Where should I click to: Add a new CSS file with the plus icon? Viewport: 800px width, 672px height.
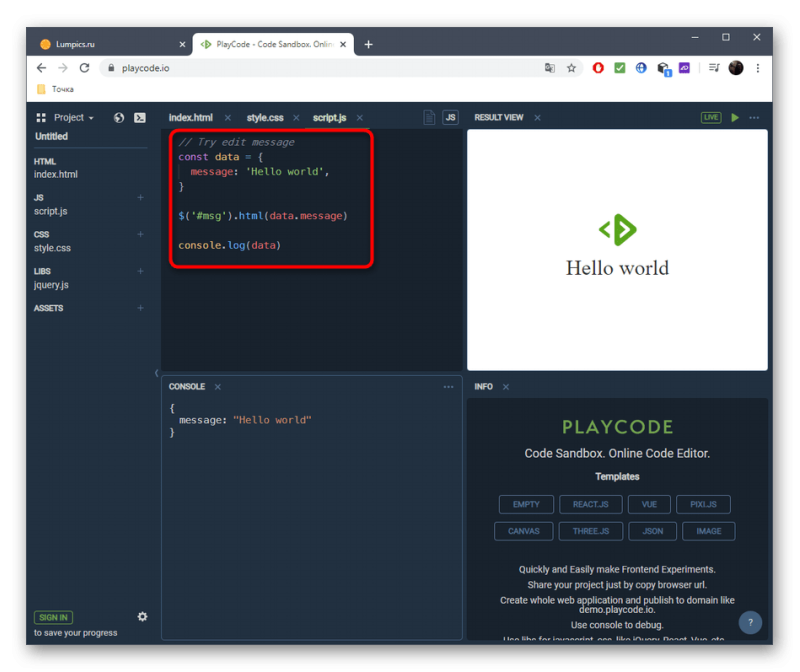[x=140, y=234]
